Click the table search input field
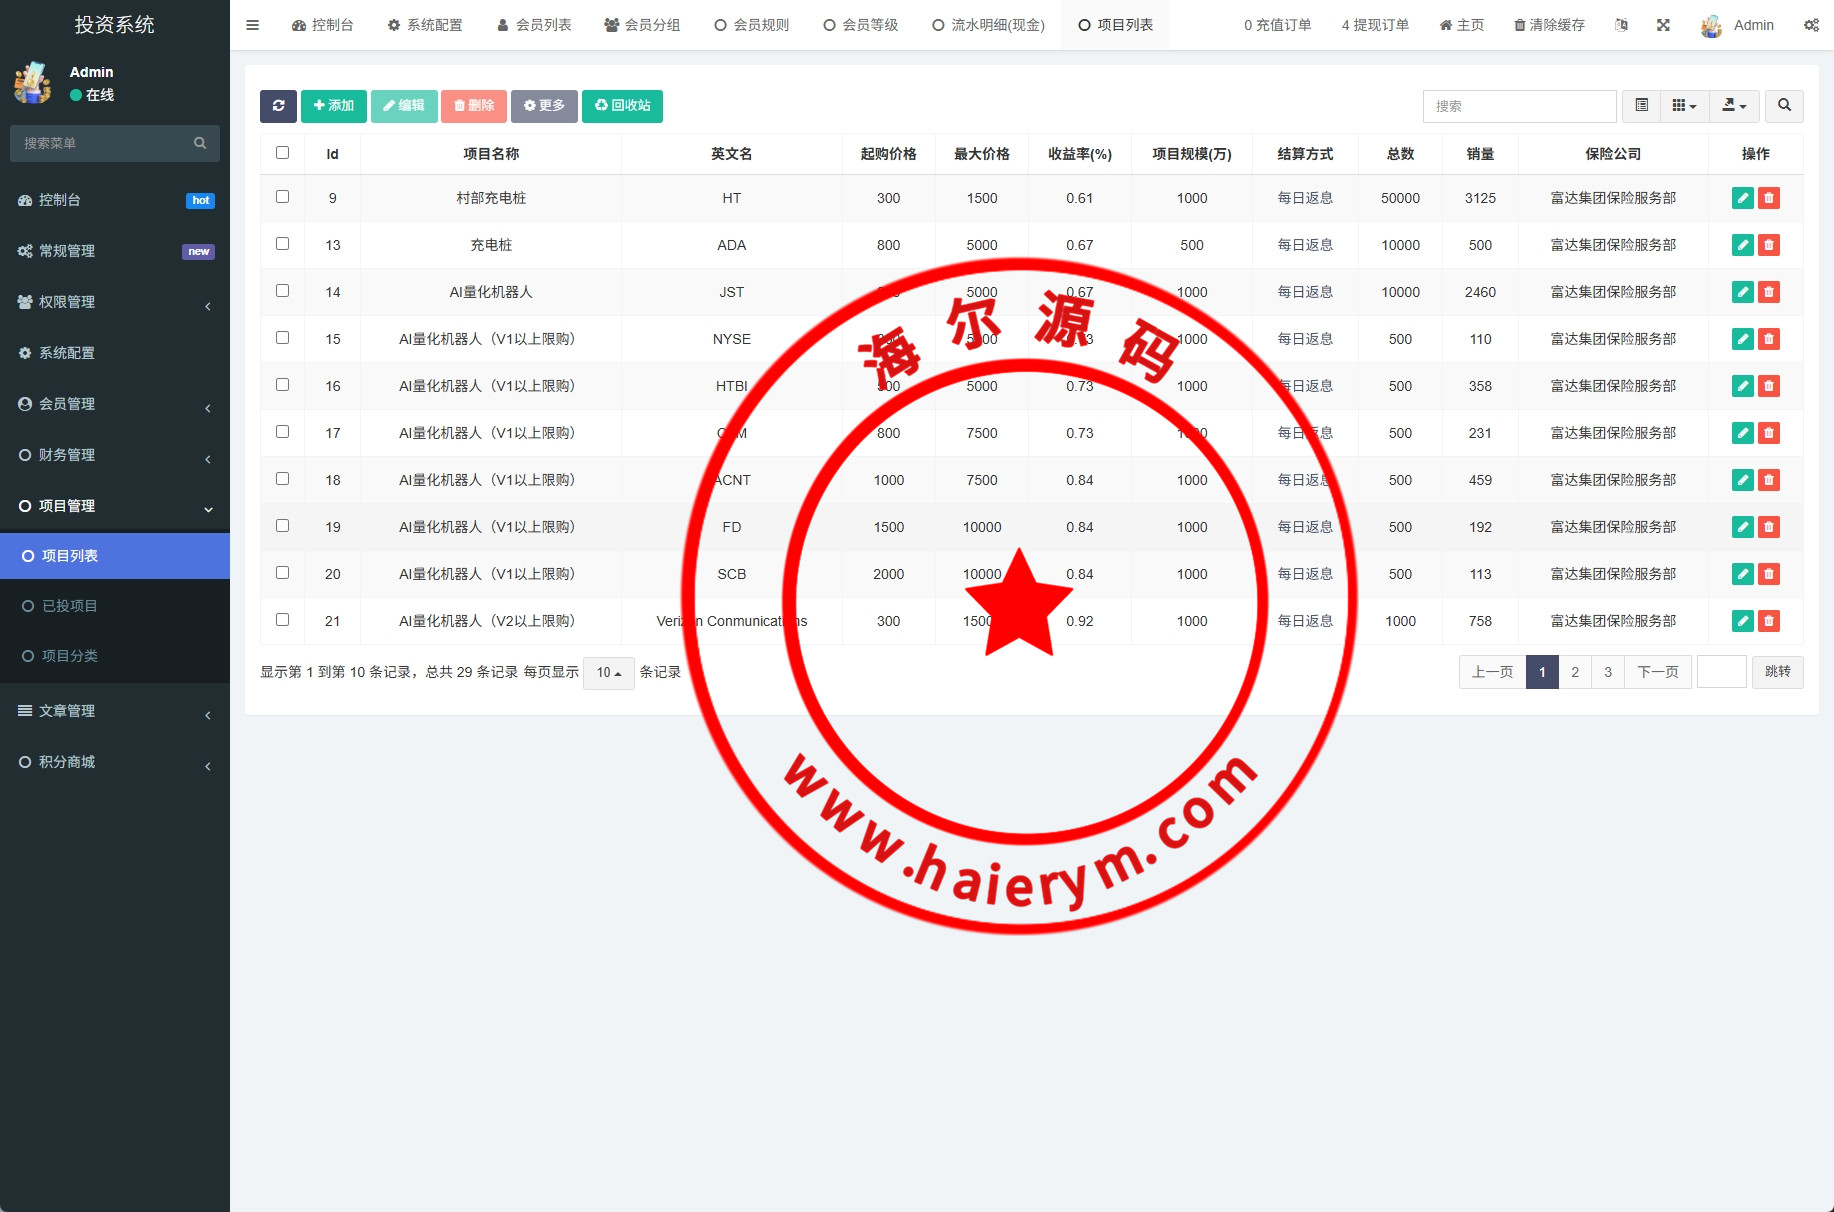Image resolution: width=1834 pixels, height=1212 pixels. tap(1518, 106)
